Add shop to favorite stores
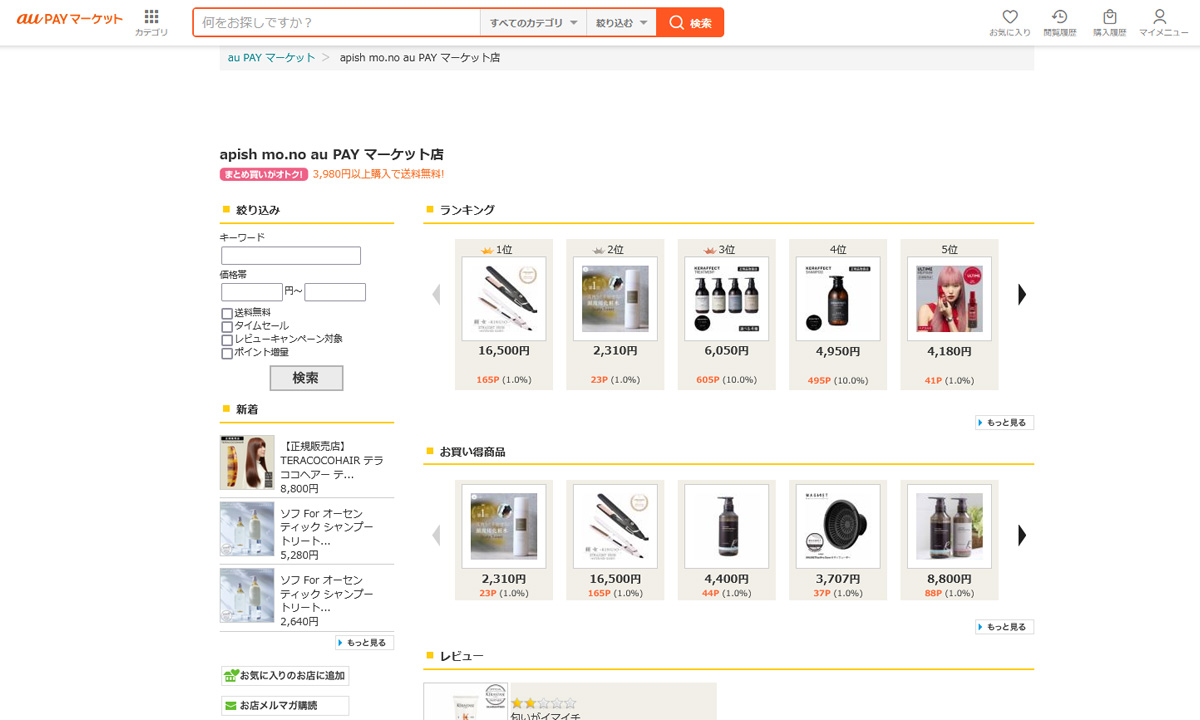The width and height of the screenshot is (1200, 720). click(285, 675)
